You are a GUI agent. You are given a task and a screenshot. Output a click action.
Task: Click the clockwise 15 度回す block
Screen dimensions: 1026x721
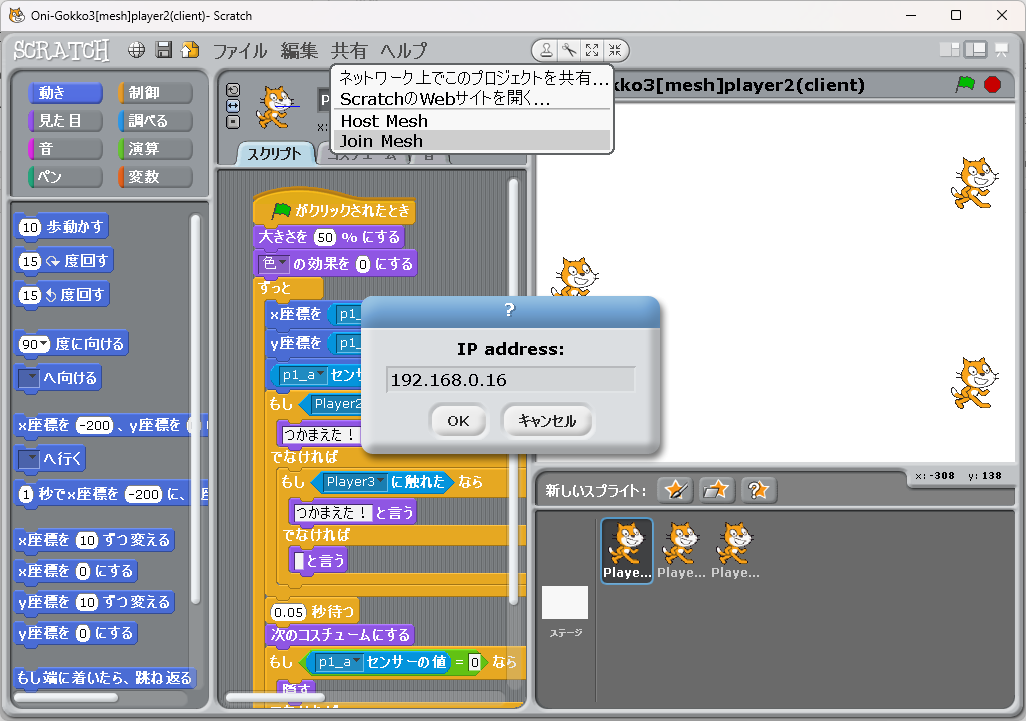click(63, 261)
